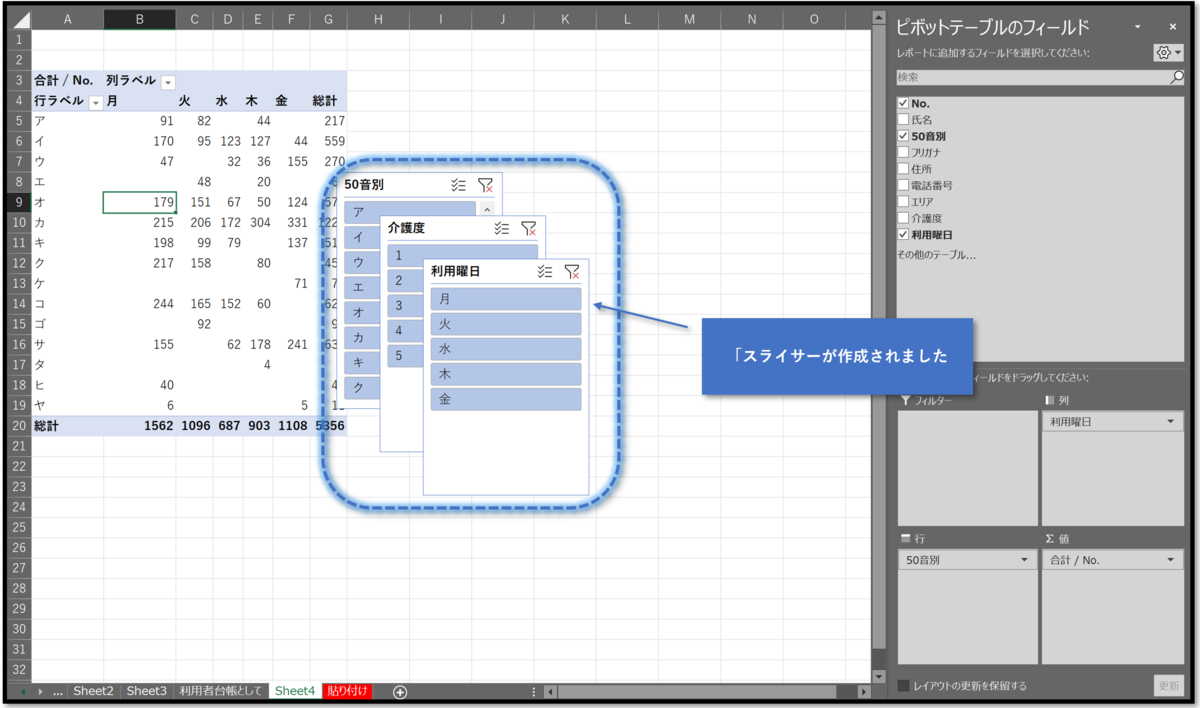1200x708 pixels.
Task: Open the 行ラベル filter dropdown
Action: click(x=97, y=100)
